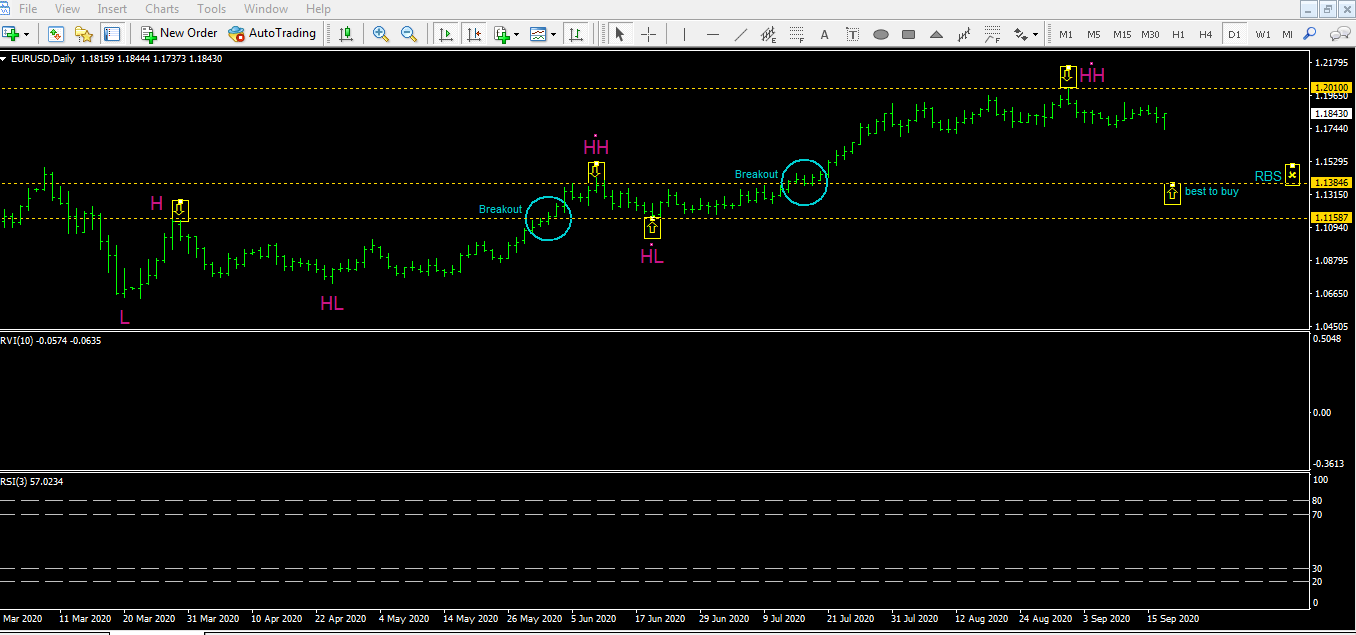Open a new chart with the green plus icon
Image resolution: width=1356 pixels, height=635 pixels.
(11, 34)
